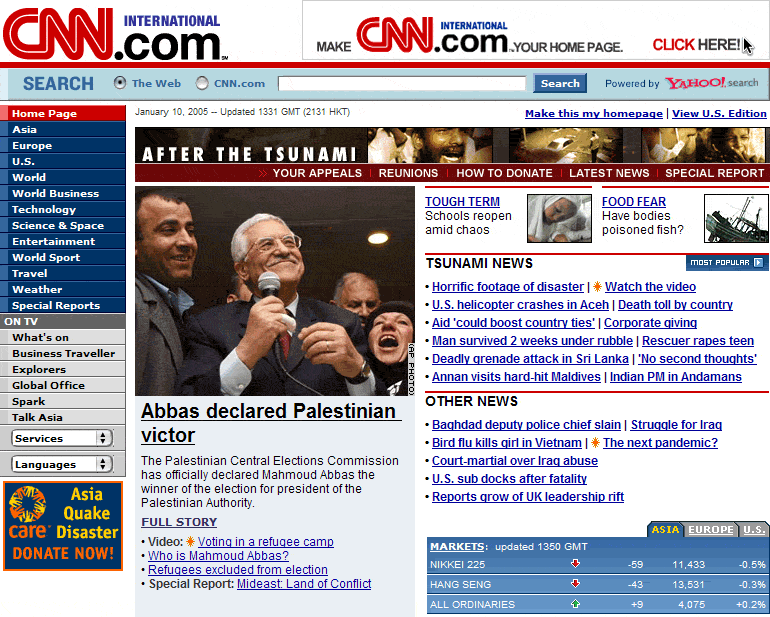The height and width of the screenshot is (617, 770).
Task: Open Mideast: Land of Conflict link
Action: click(304, 584)
